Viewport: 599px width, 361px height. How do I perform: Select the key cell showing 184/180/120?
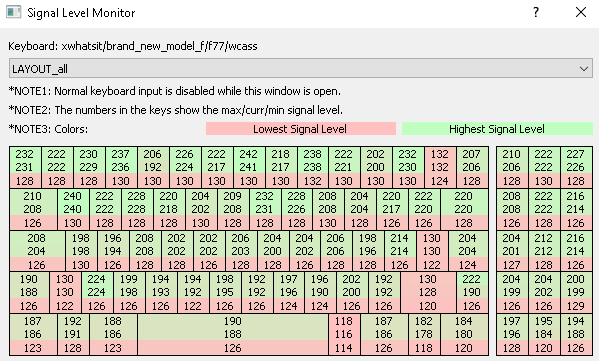[x=464, y=335]
